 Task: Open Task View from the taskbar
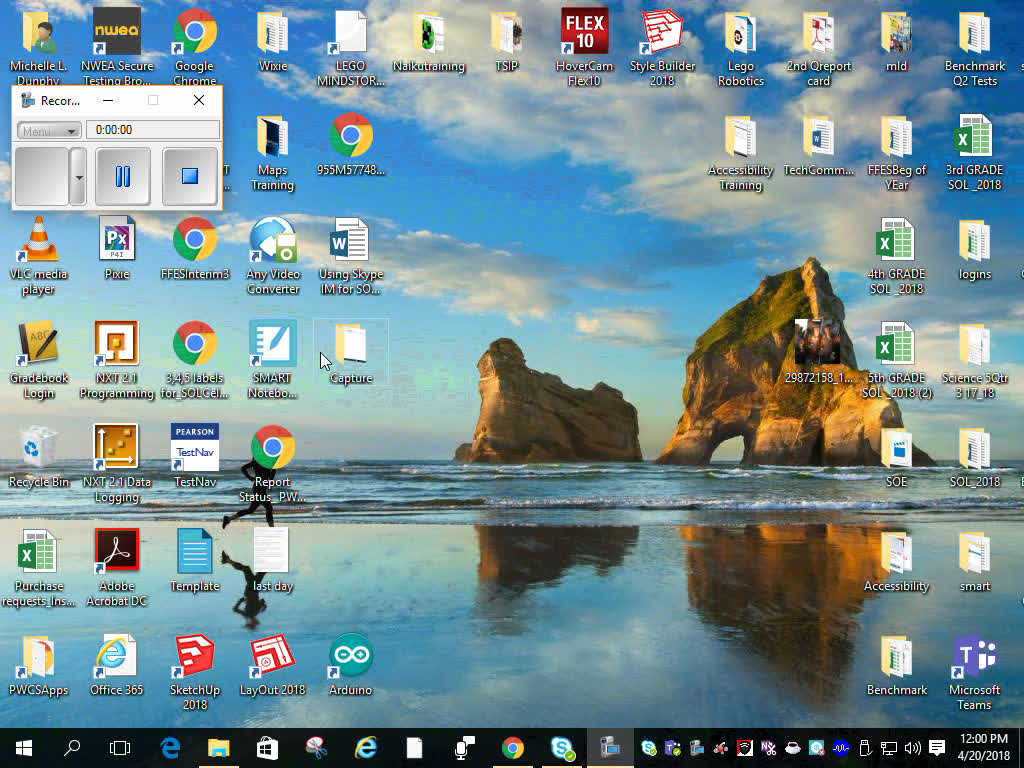[120, 747]
